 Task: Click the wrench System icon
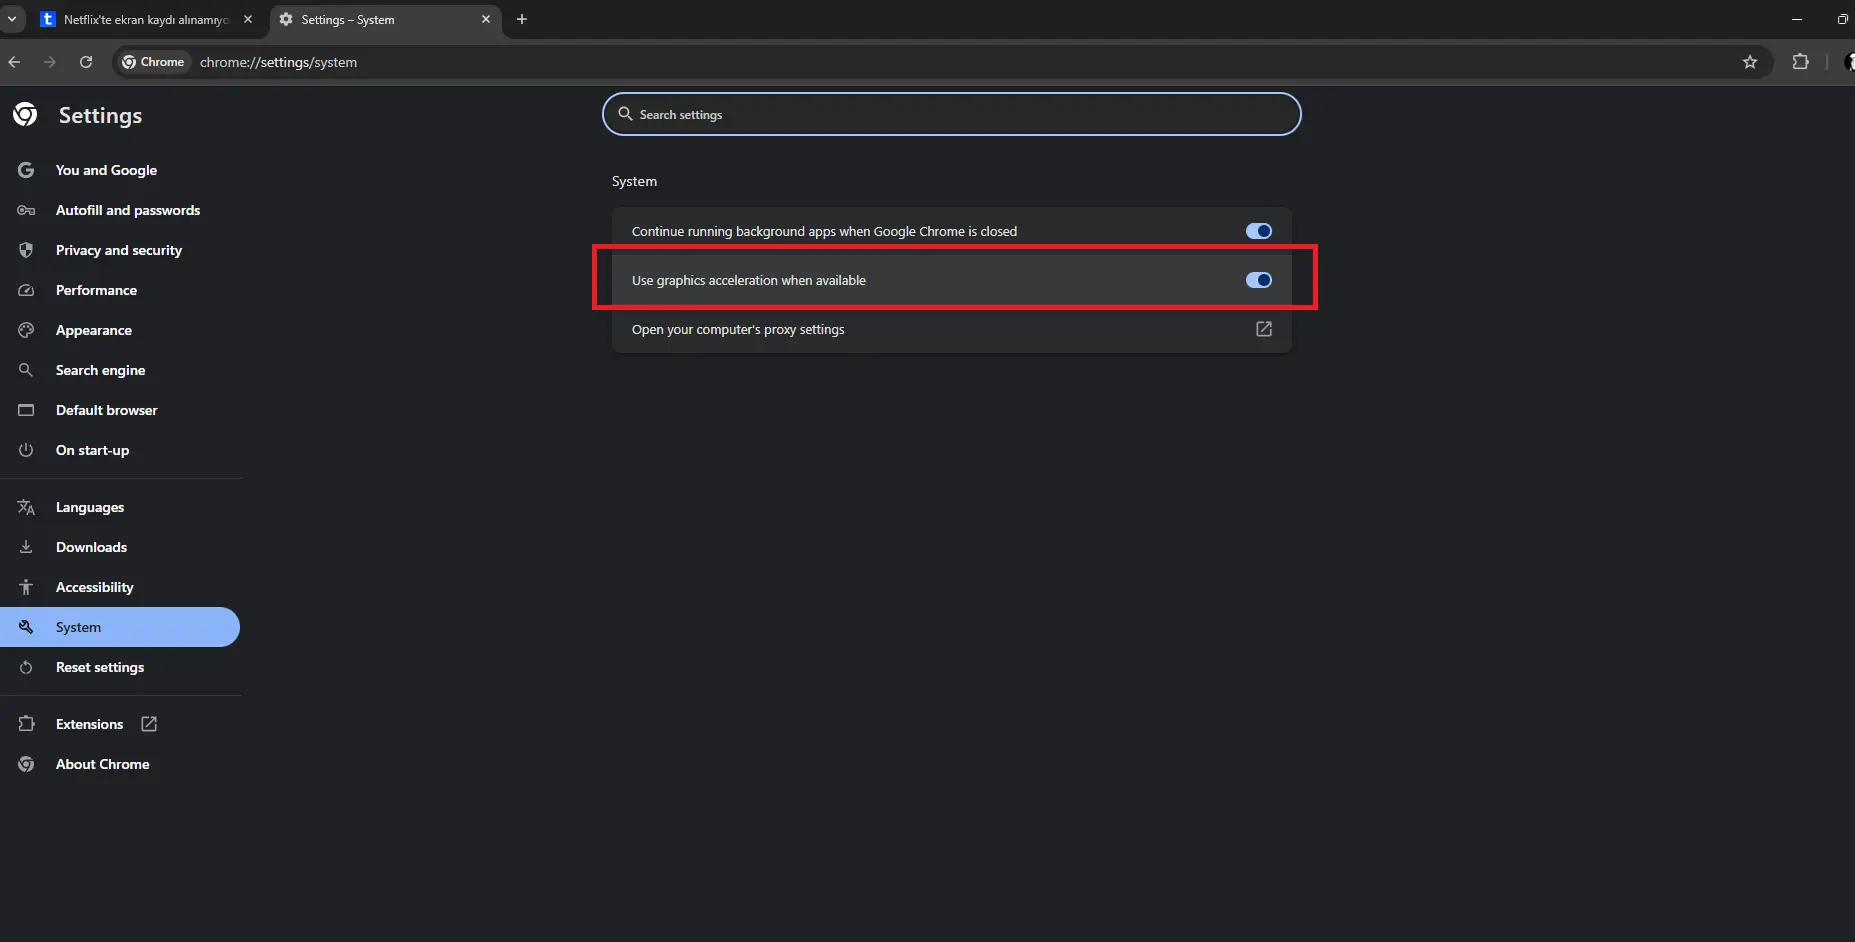26,627
